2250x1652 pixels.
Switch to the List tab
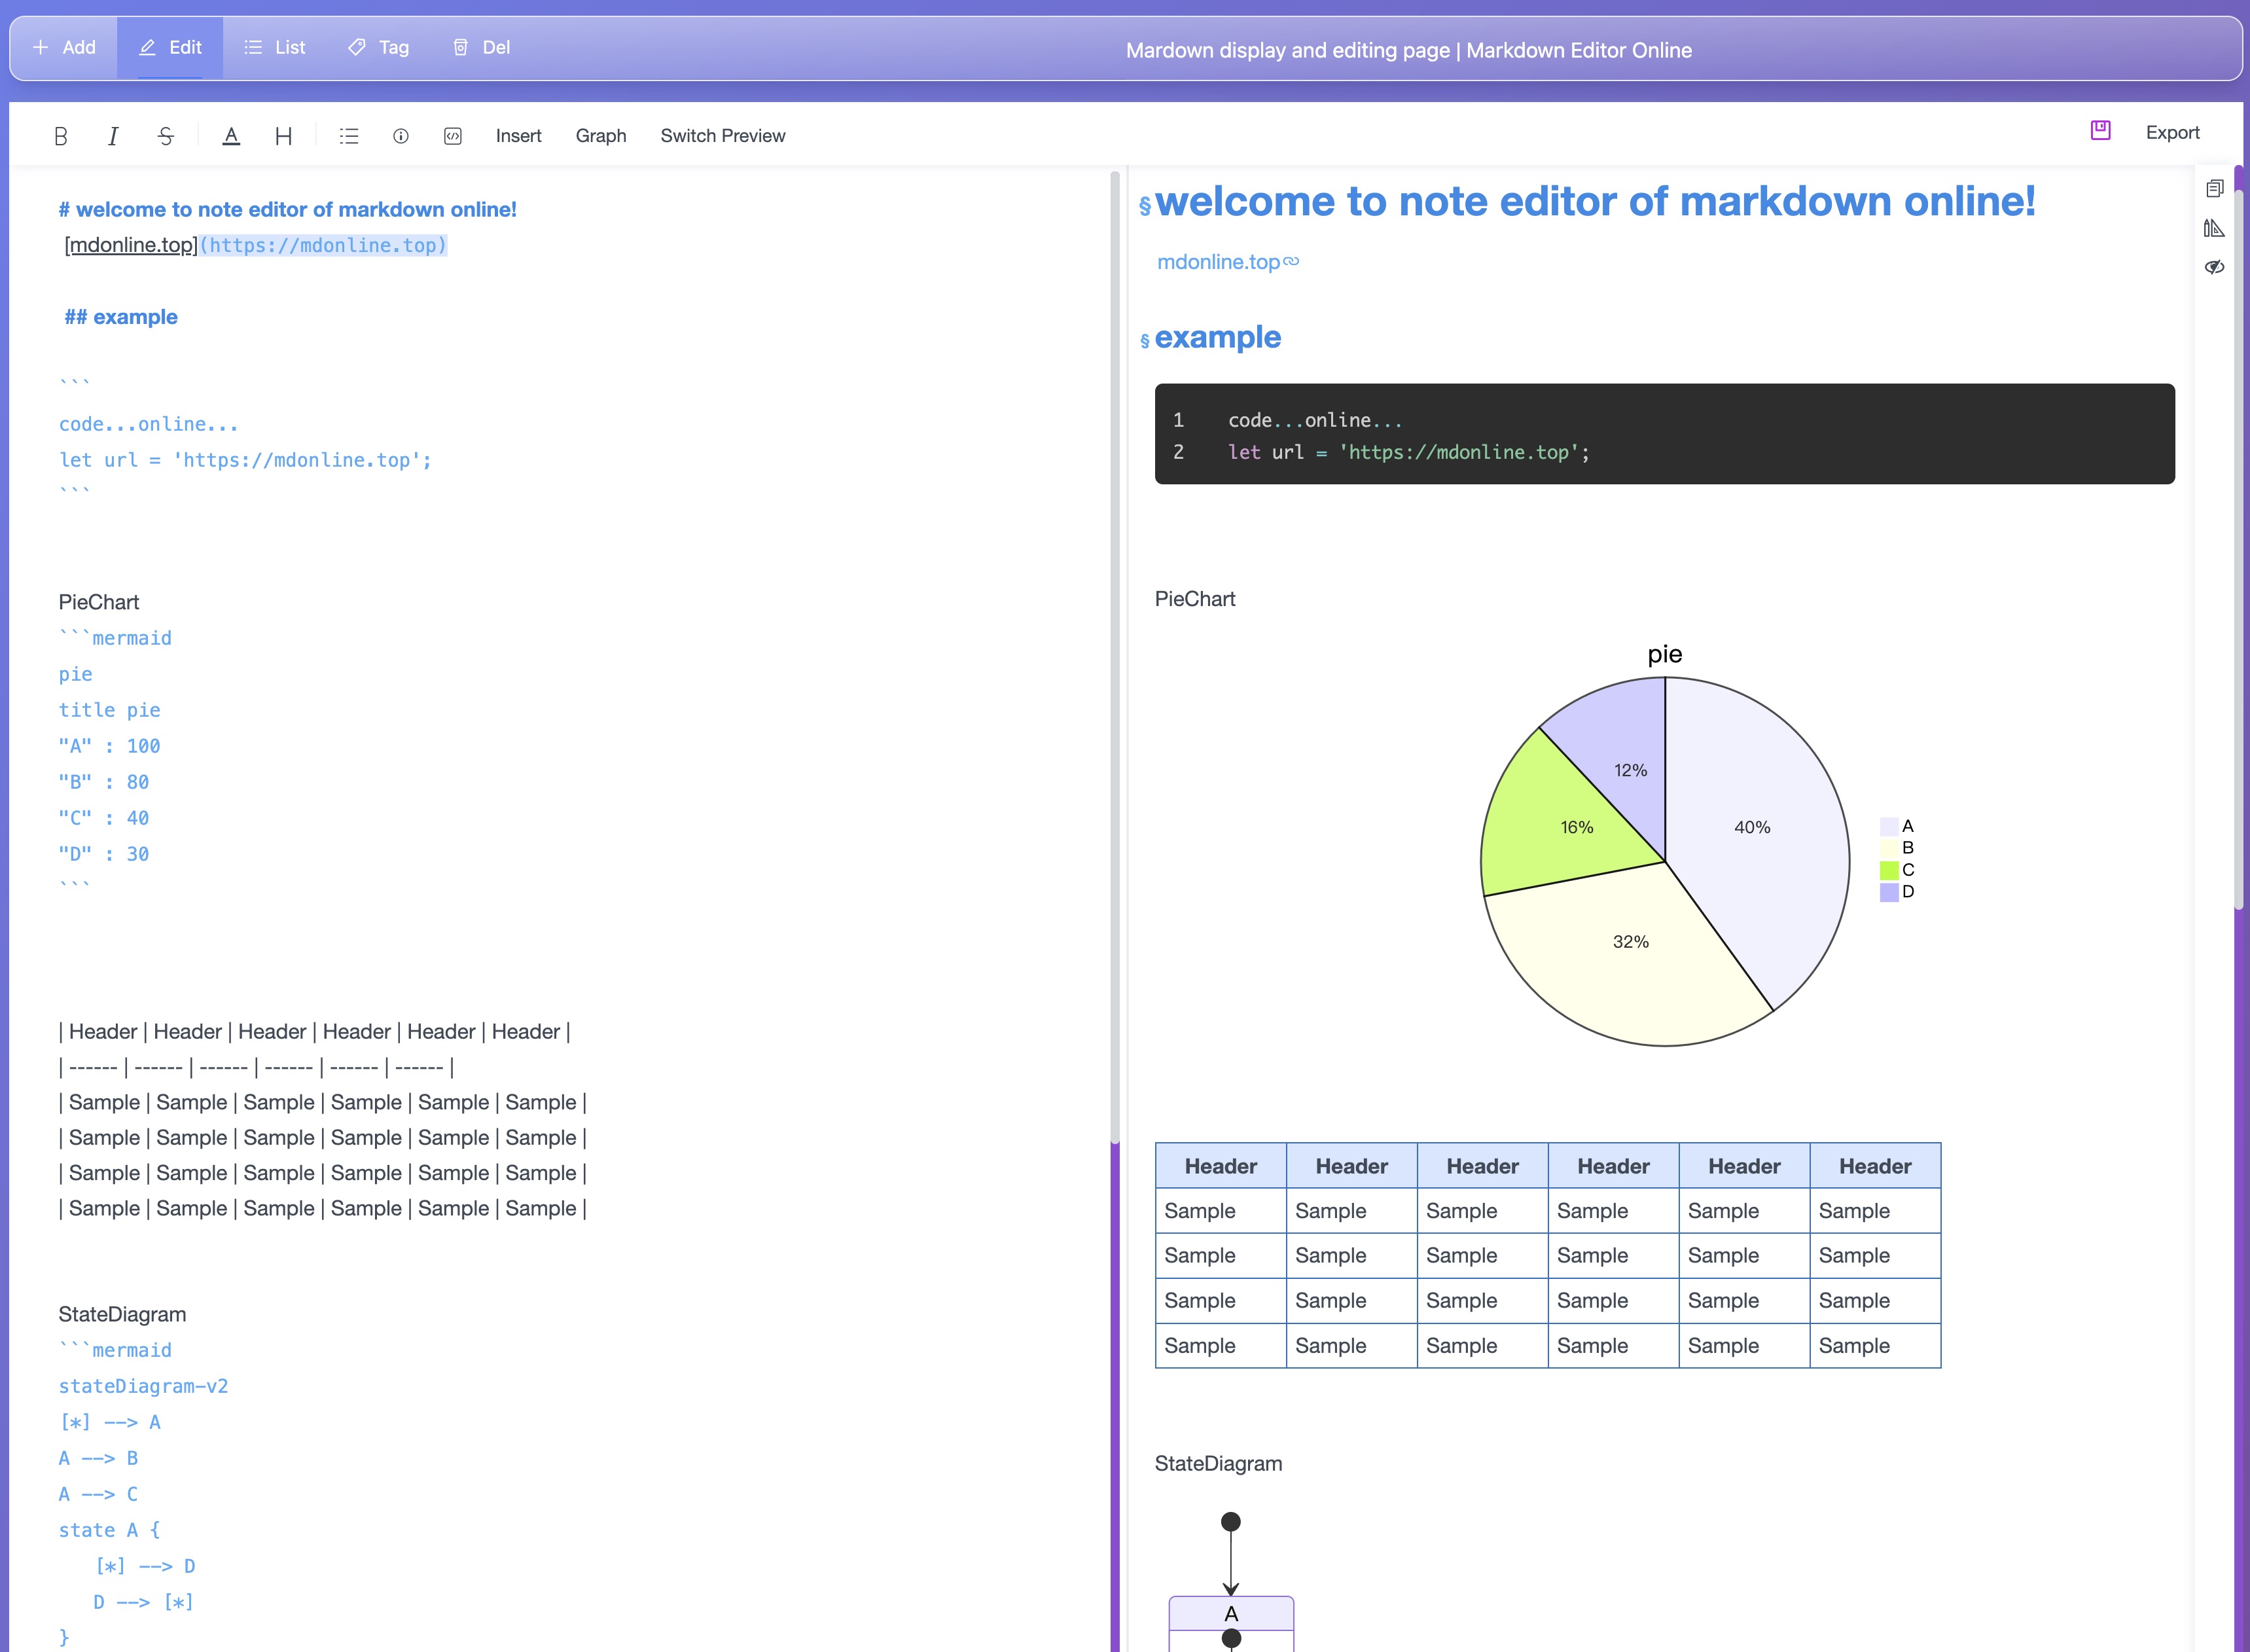(x=275, y=47)
